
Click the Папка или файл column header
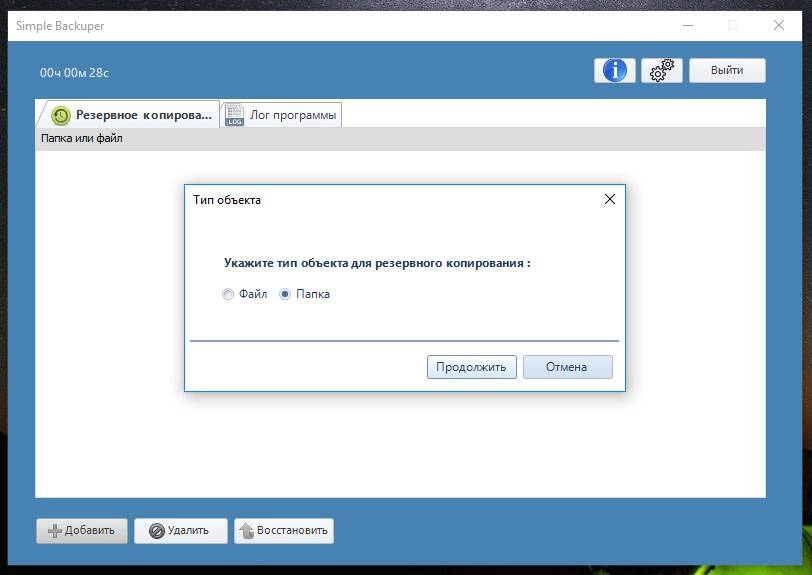click(400, 139)
